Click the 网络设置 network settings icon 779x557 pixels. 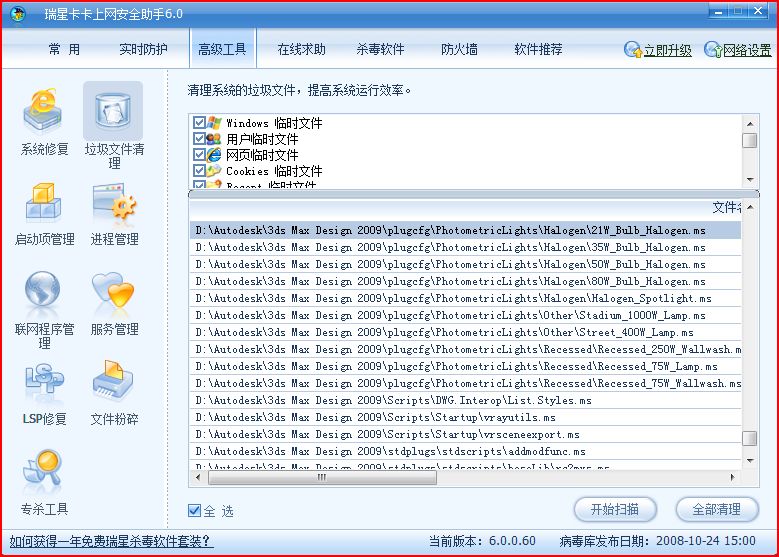pos(713,49)
